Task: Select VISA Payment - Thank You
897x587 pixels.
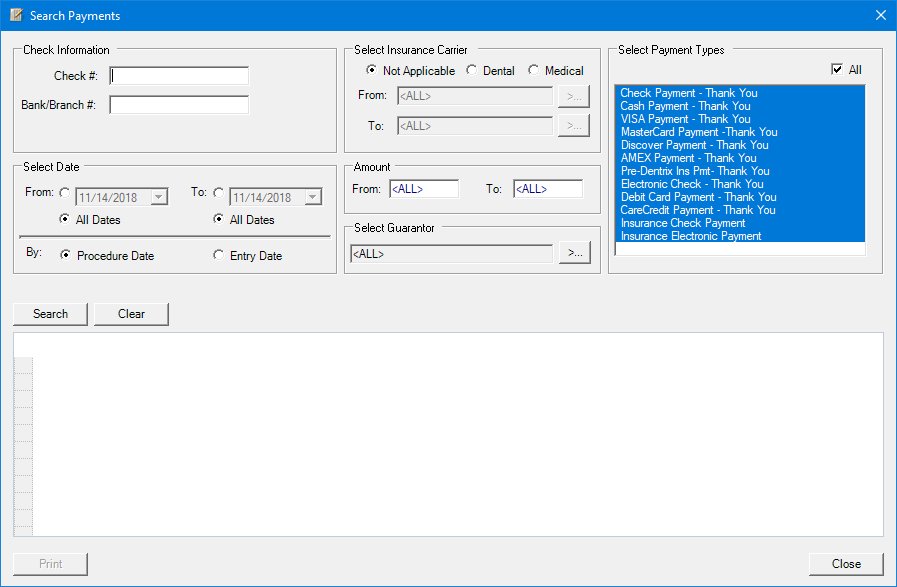Action: (x=685, y=119)
